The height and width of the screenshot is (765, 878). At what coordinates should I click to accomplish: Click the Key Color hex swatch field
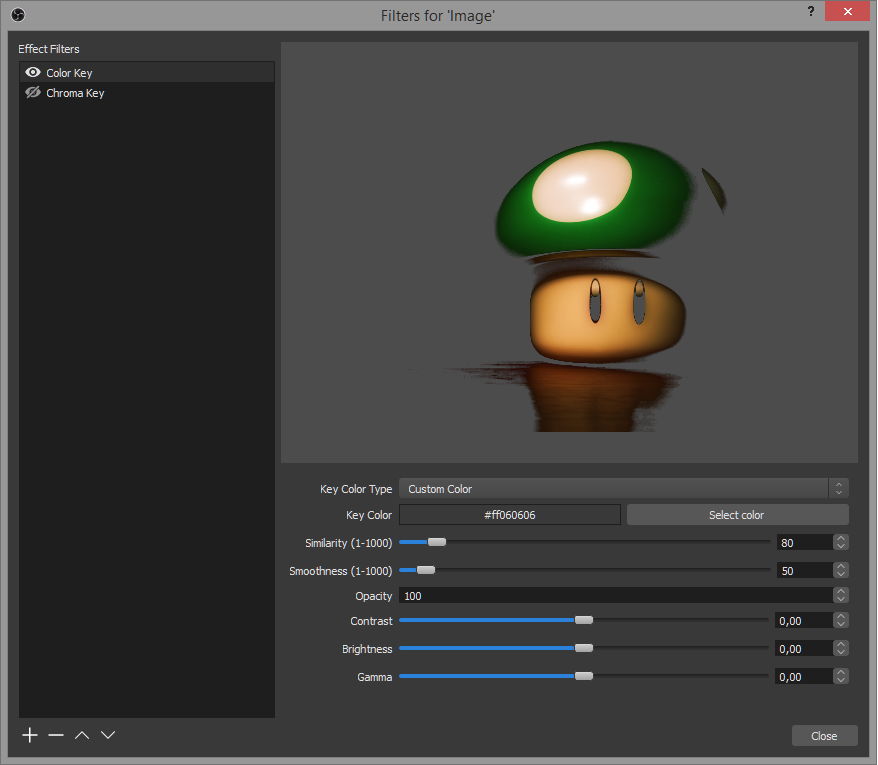point(509,515)
